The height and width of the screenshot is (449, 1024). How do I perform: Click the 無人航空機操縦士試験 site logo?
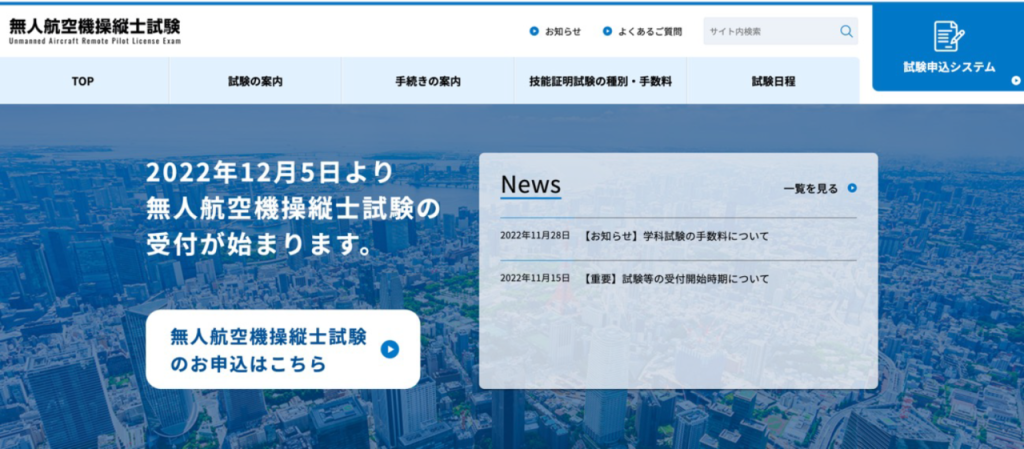[94, 27]
